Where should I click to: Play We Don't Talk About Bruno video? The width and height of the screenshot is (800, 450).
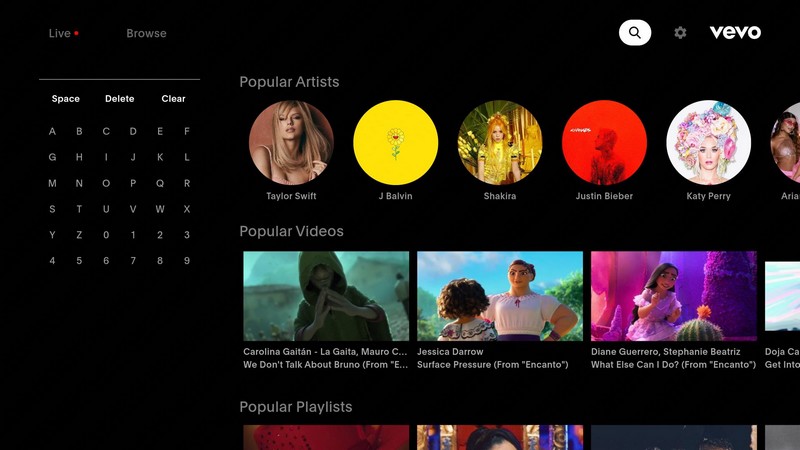(x=326, y=296)
